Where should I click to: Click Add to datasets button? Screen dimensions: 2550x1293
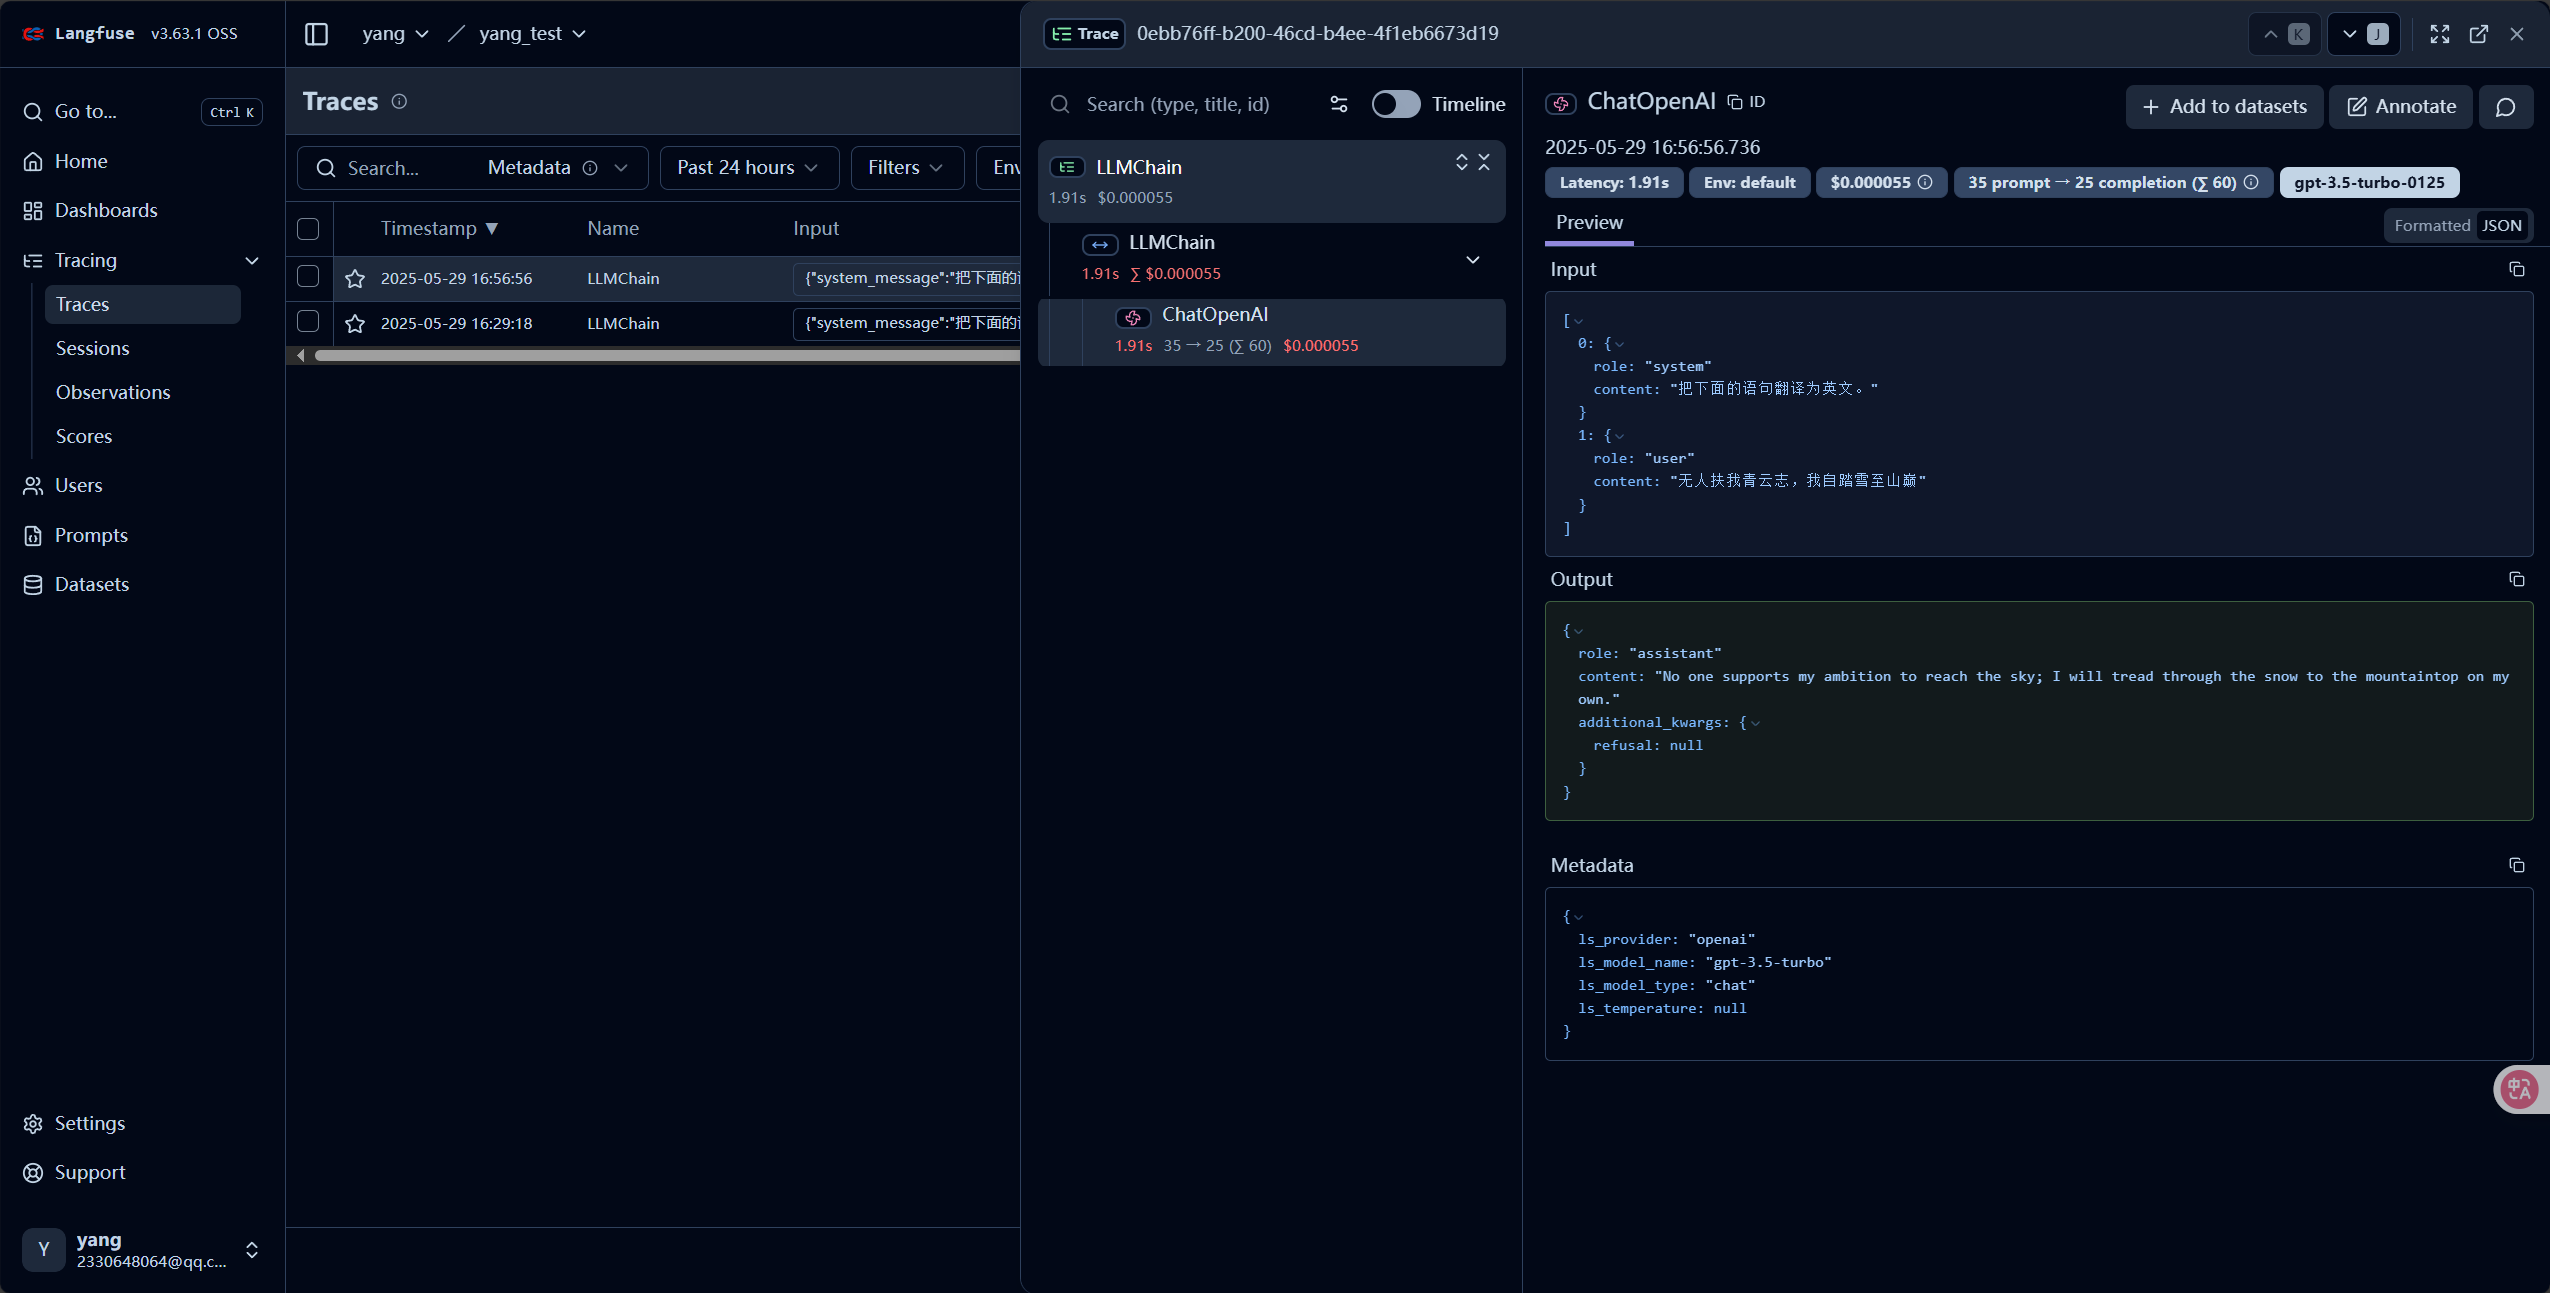coord(2224,107)
